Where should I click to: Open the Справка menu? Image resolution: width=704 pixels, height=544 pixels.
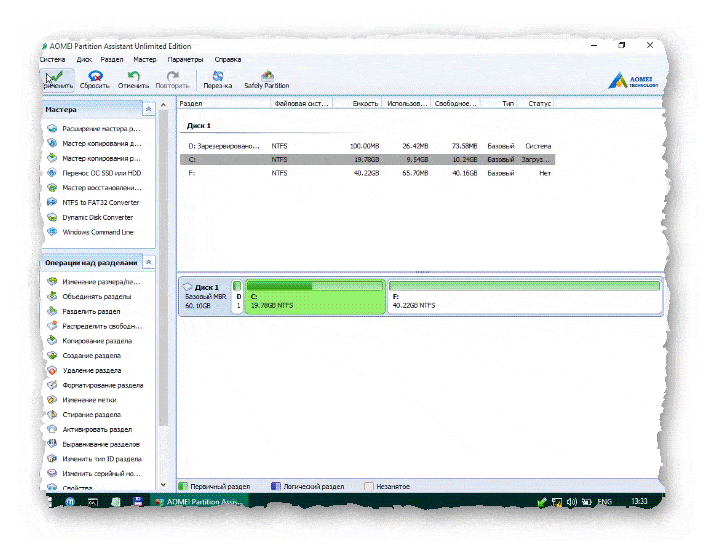[x=228, y=59]
